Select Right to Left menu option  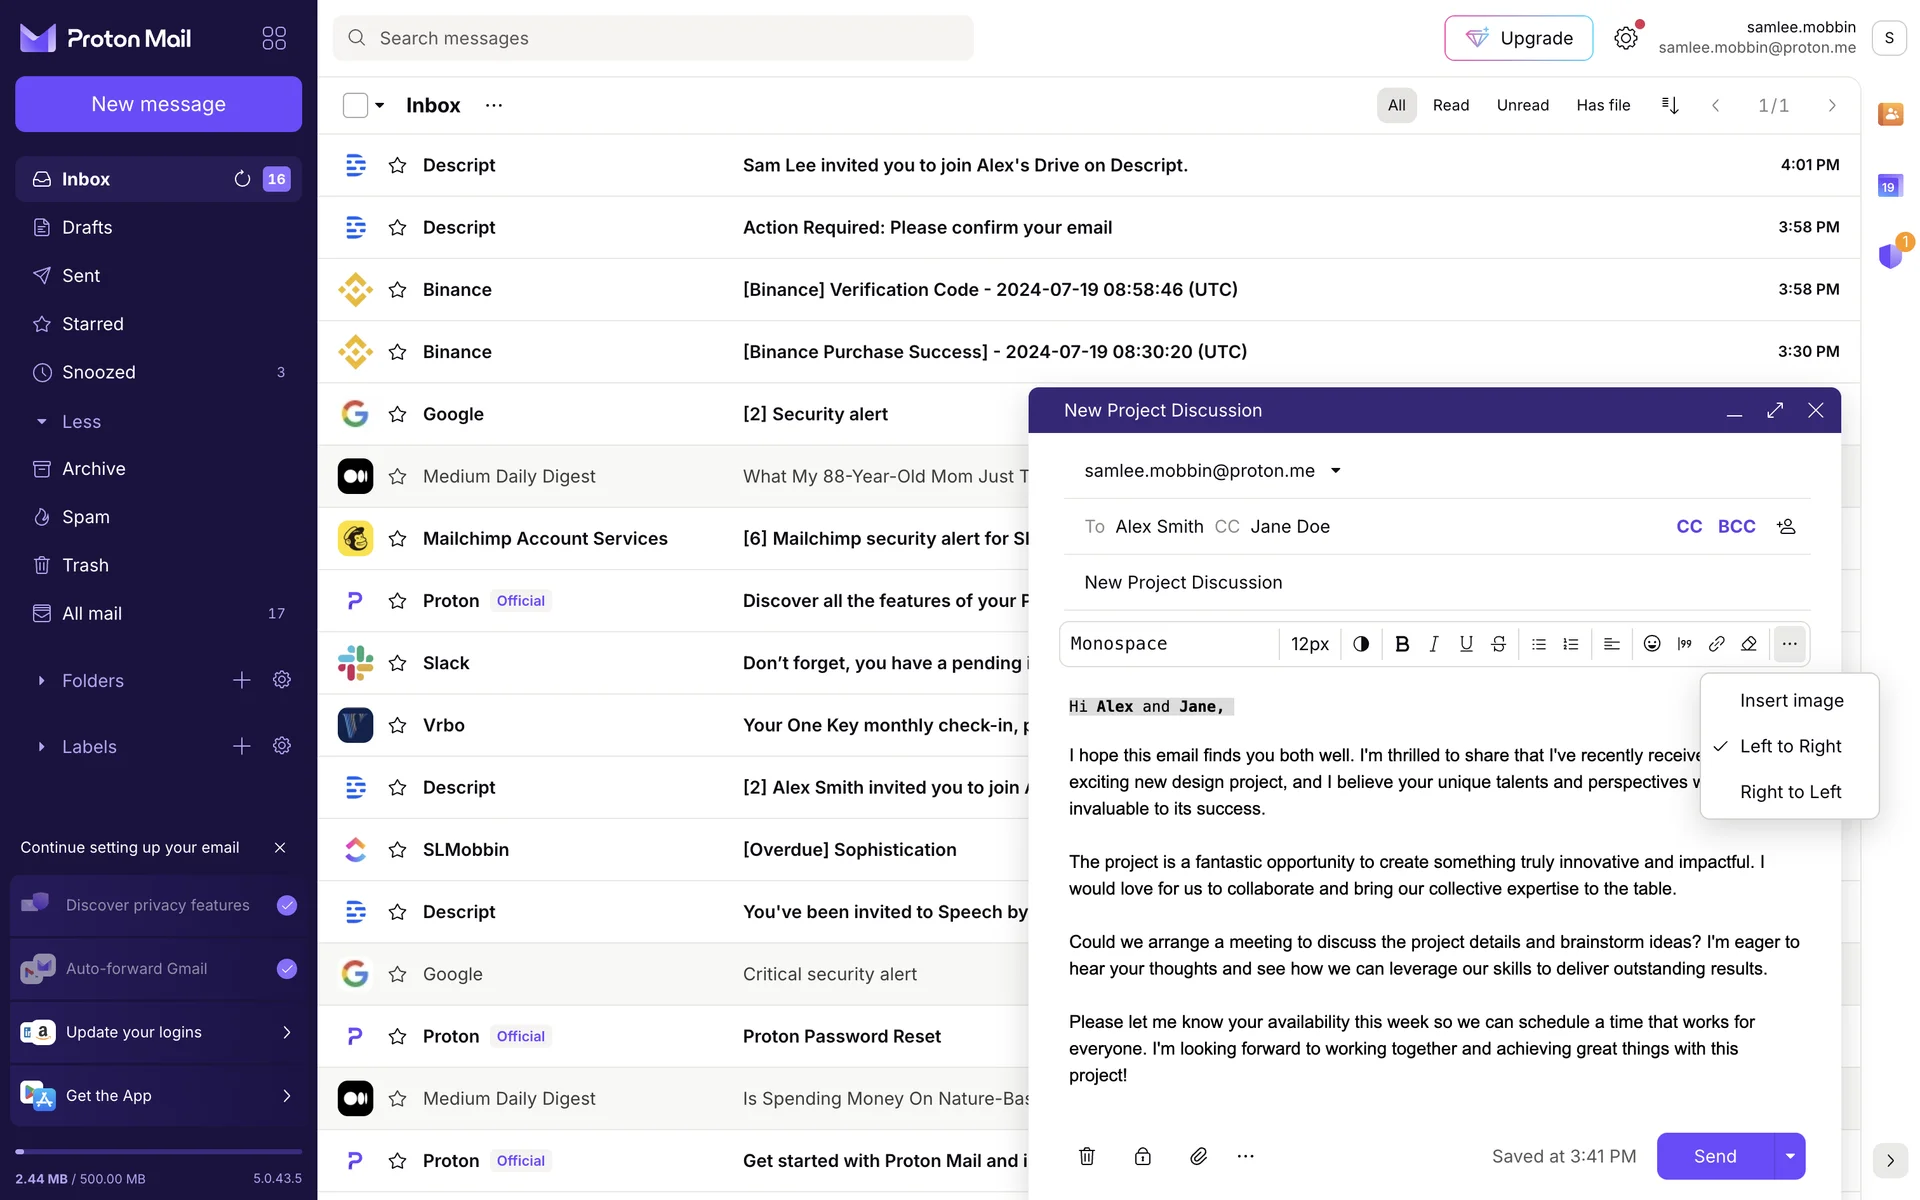click(x=1790, y=792)
